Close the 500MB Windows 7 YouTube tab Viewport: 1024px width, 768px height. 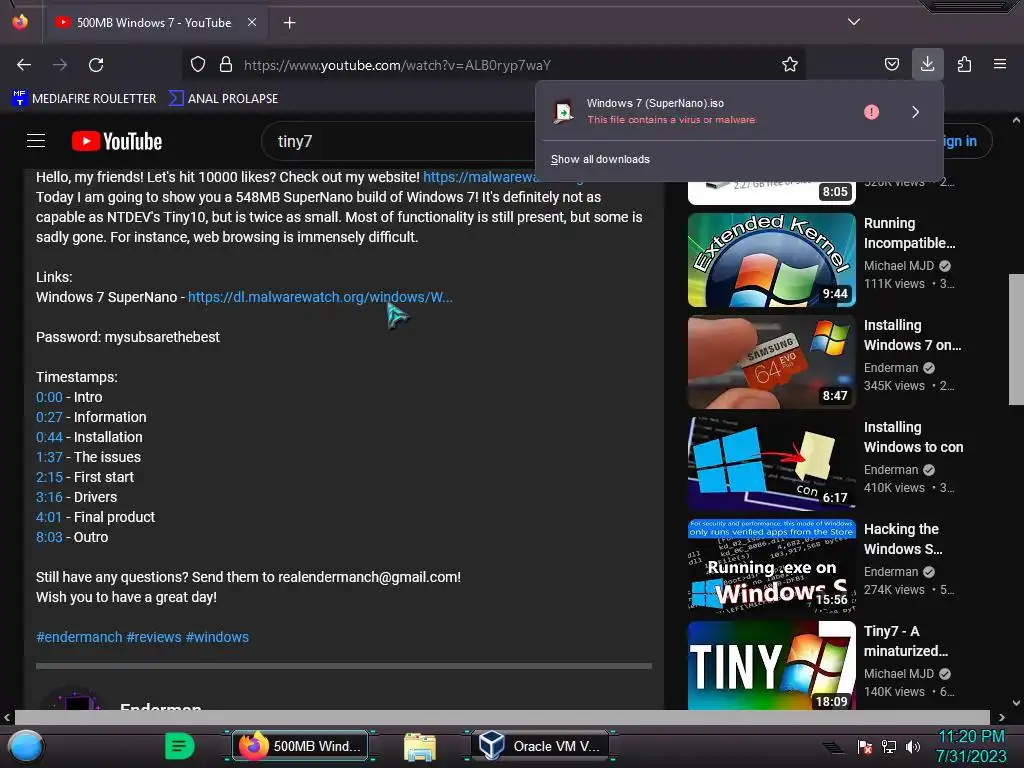tap(251, 22)
